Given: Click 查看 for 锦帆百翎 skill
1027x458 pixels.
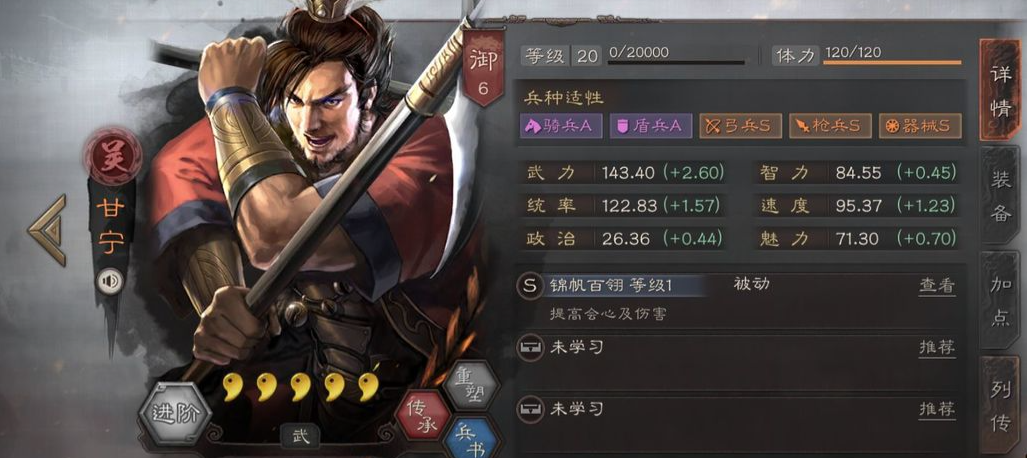Looking at the screenshot, I should pyautogui.click(x=937, y=286).
